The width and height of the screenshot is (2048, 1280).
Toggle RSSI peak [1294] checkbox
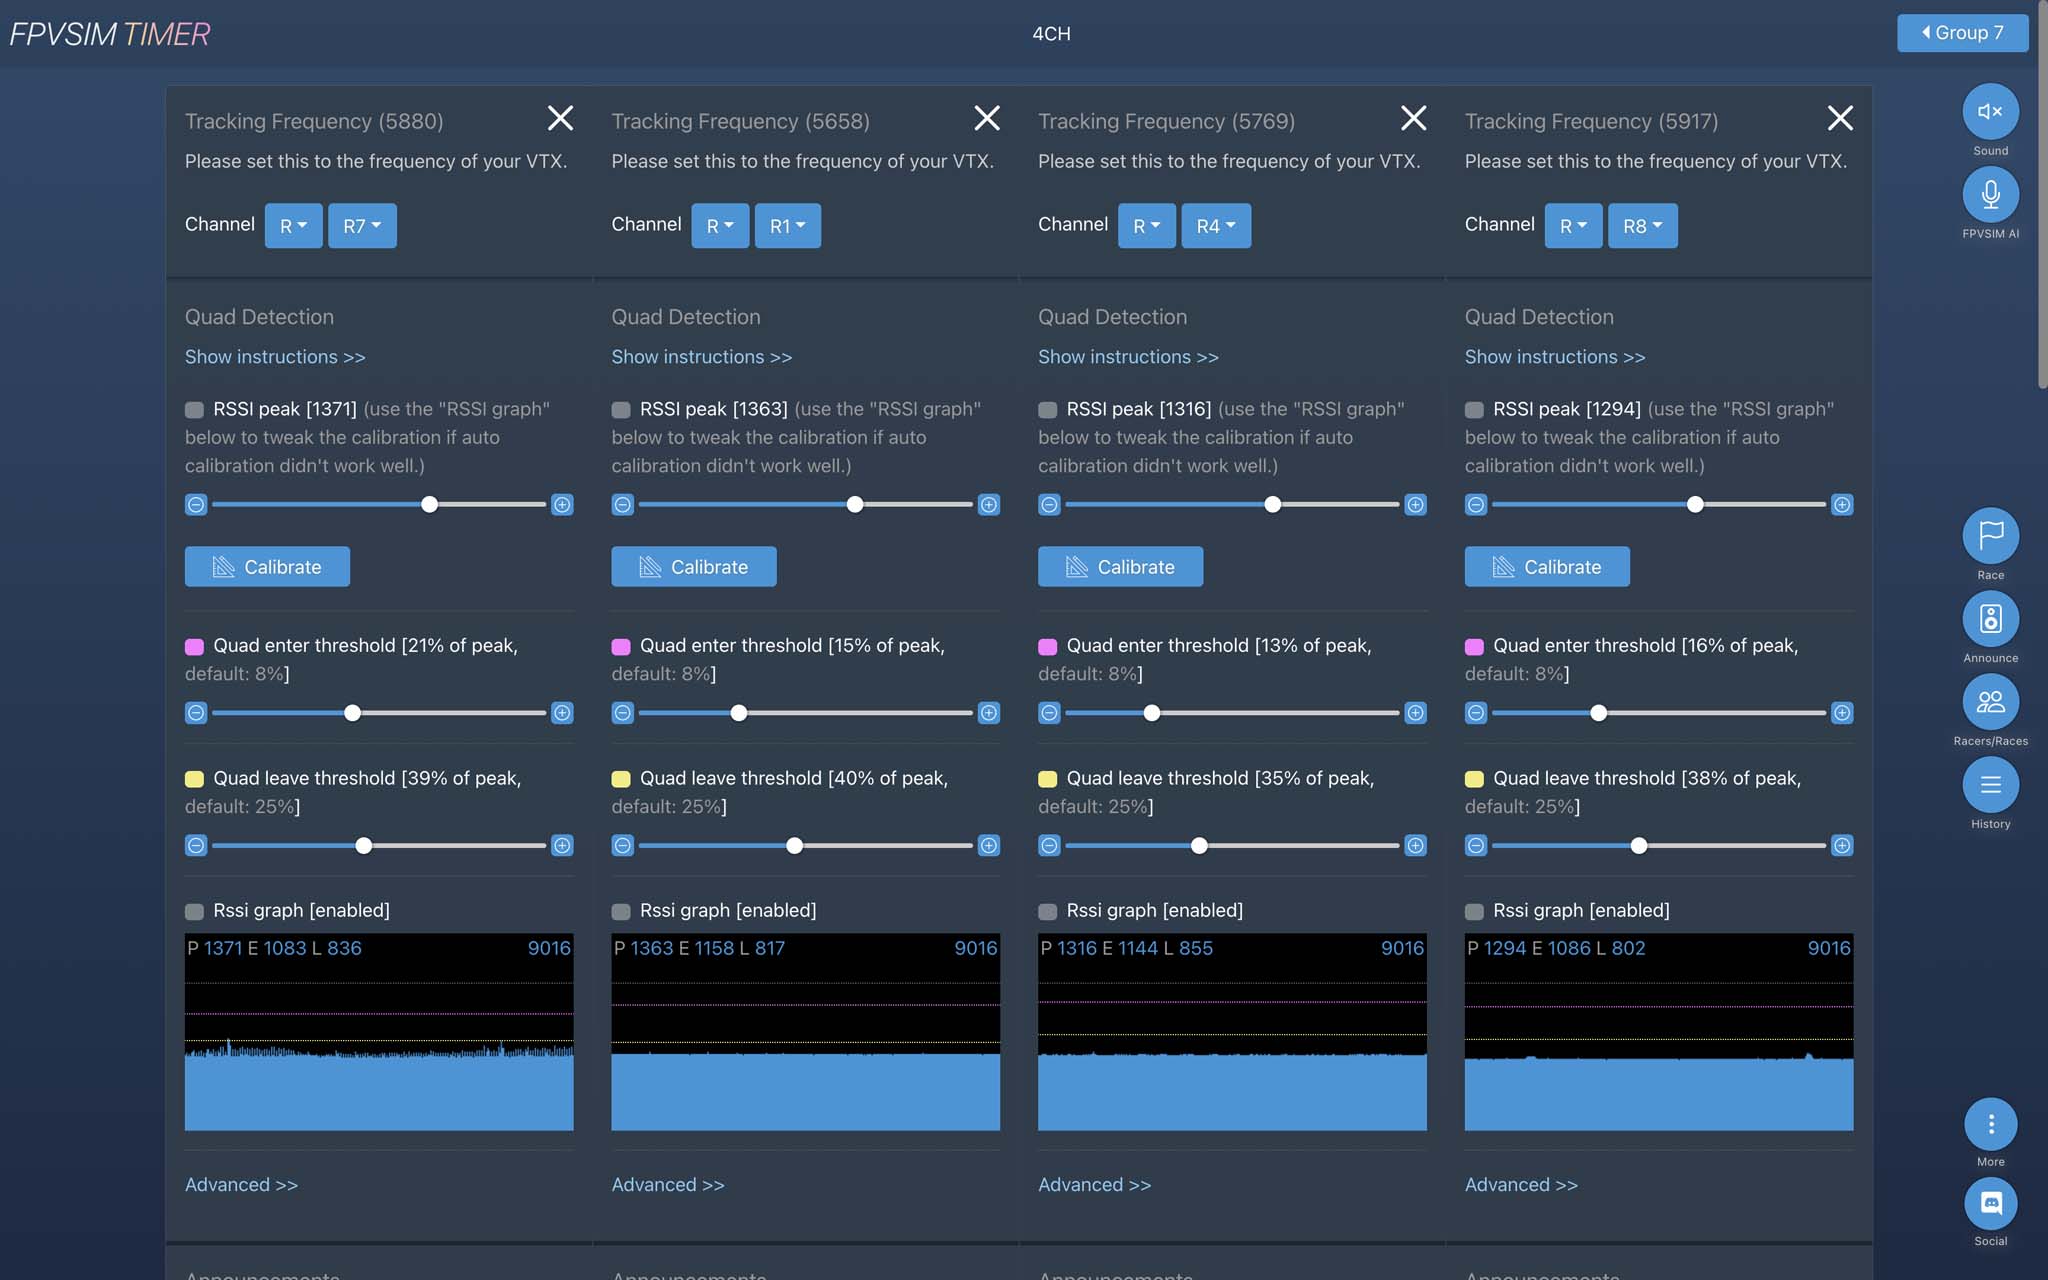[1474, 410]
